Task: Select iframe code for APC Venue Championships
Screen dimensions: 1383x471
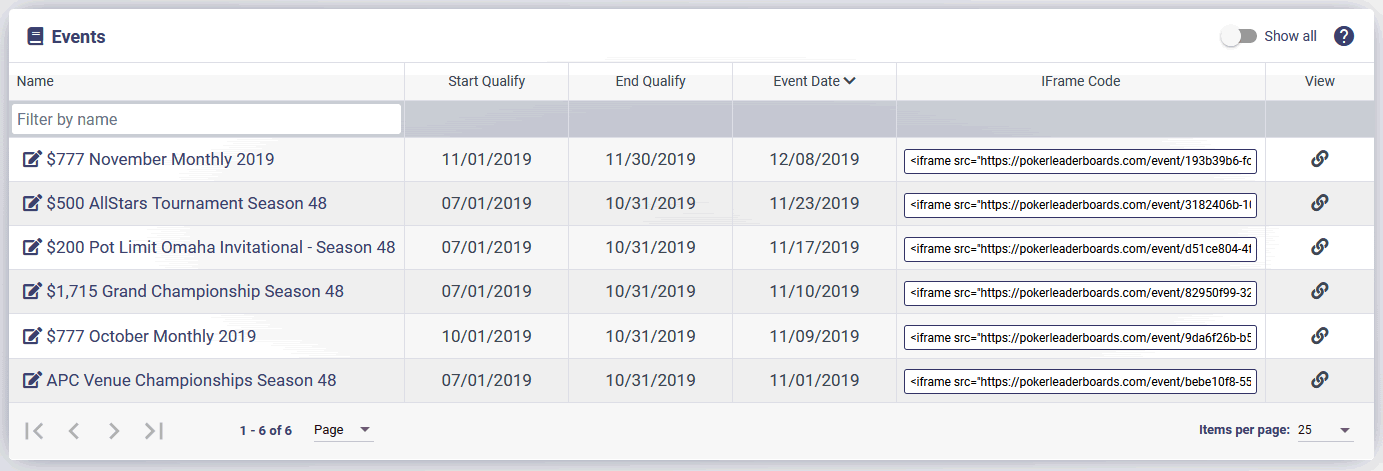Action: click(x=1080, y=381)
